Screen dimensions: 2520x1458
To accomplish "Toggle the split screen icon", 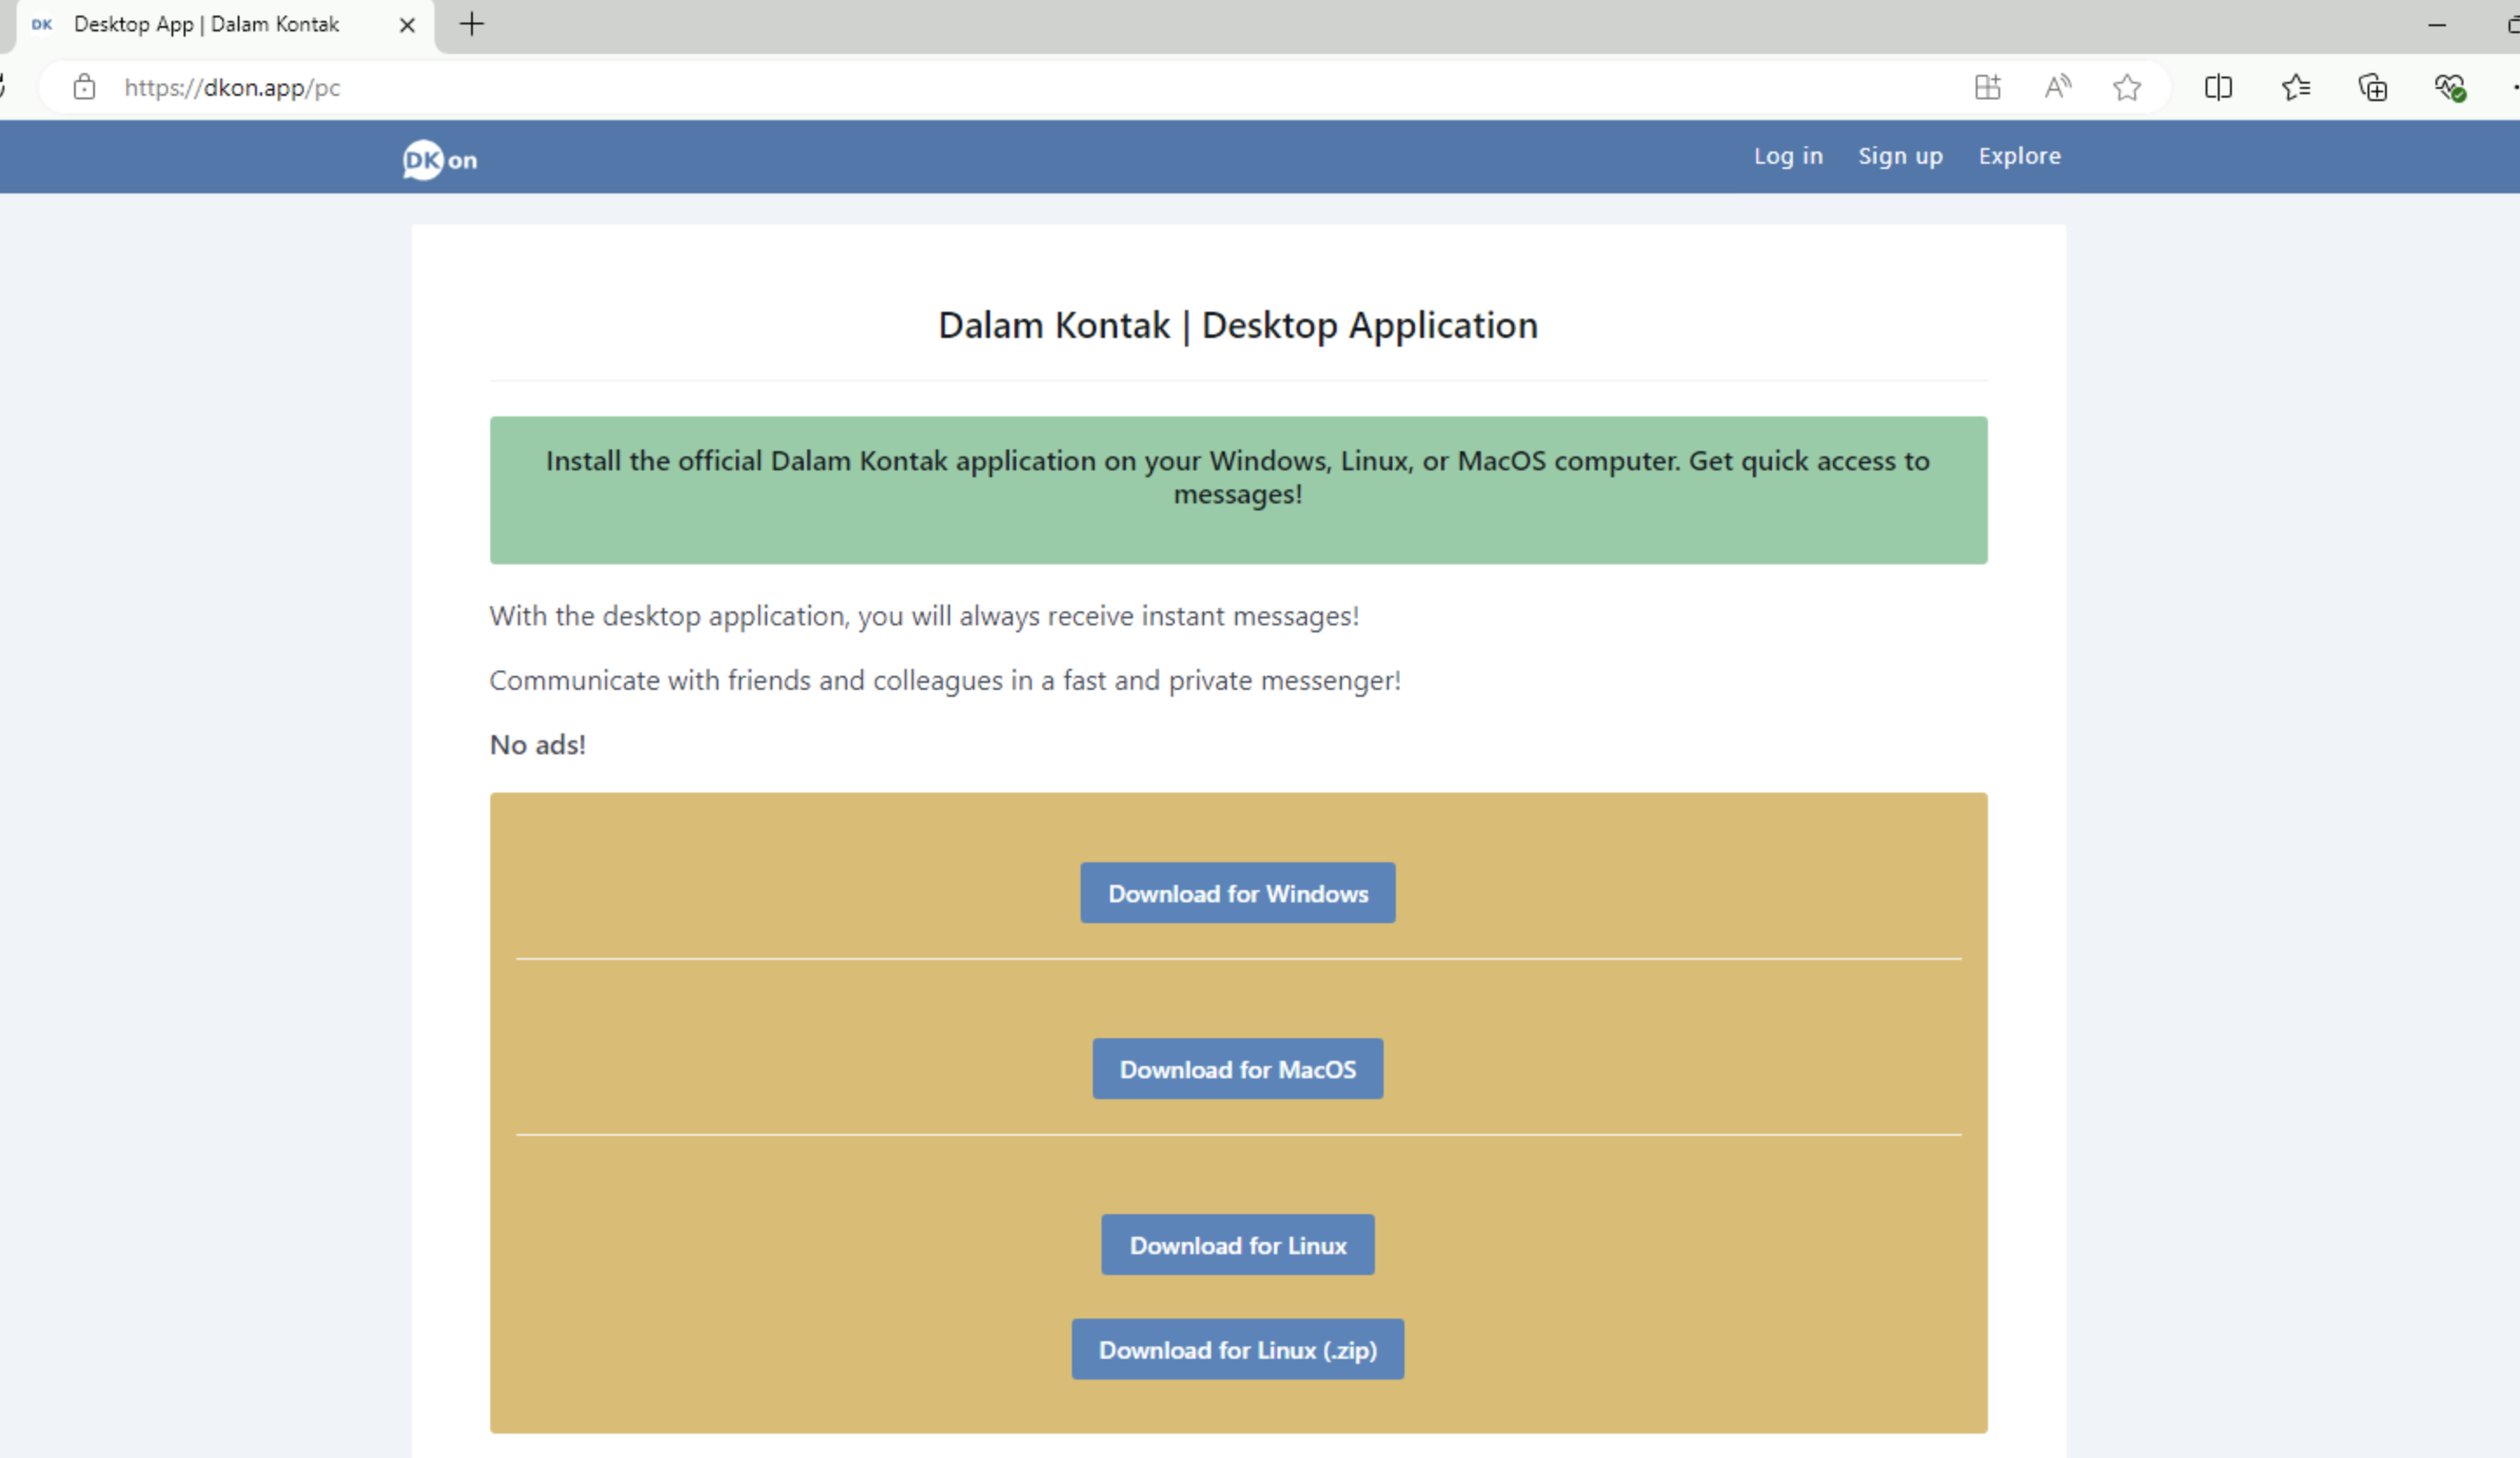I will pyautogui.click(x=2218, y=87).
